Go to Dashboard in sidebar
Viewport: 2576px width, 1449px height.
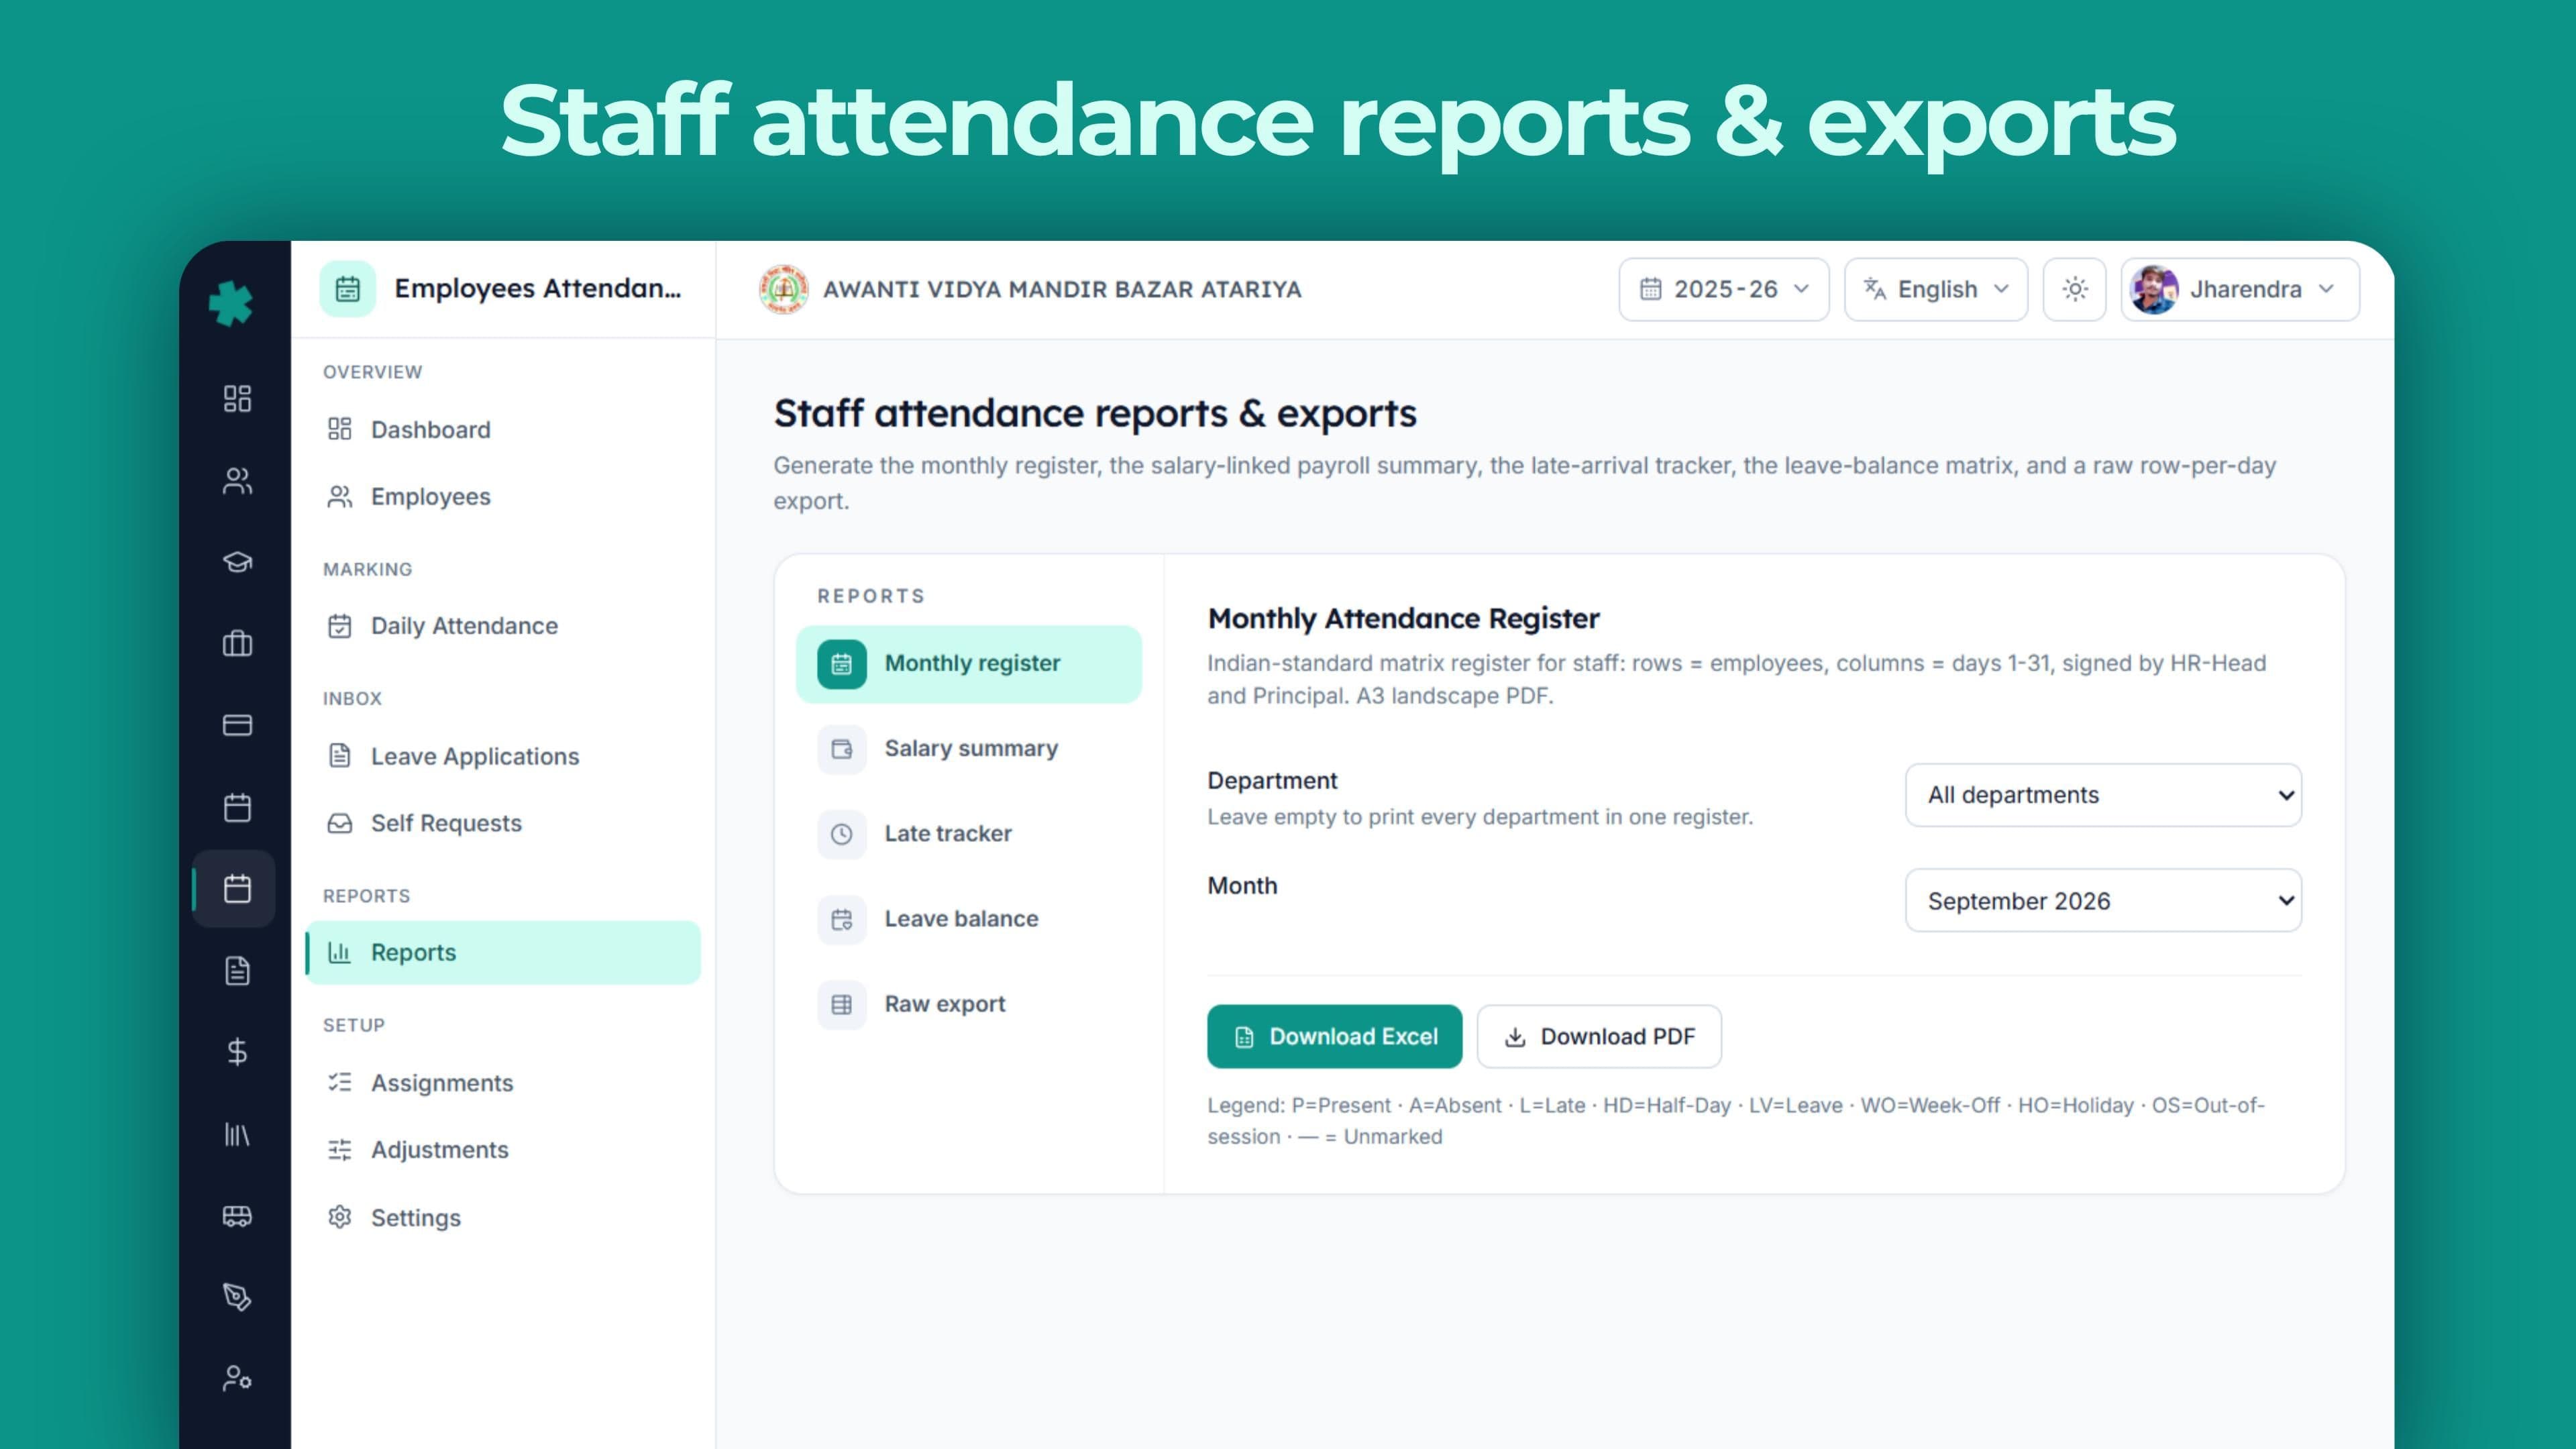tap(503, 429)
